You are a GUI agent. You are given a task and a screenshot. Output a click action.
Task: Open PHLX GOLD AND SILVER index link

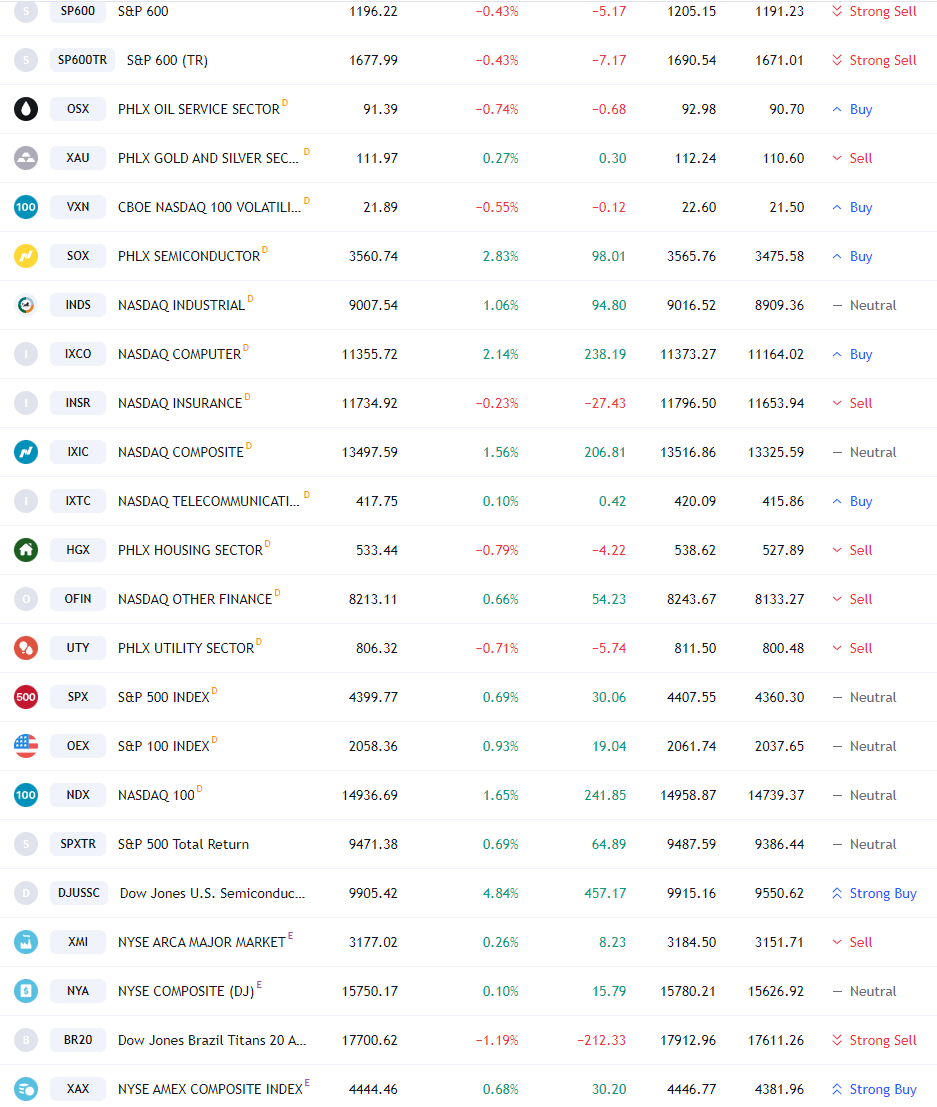pos(208,158)
